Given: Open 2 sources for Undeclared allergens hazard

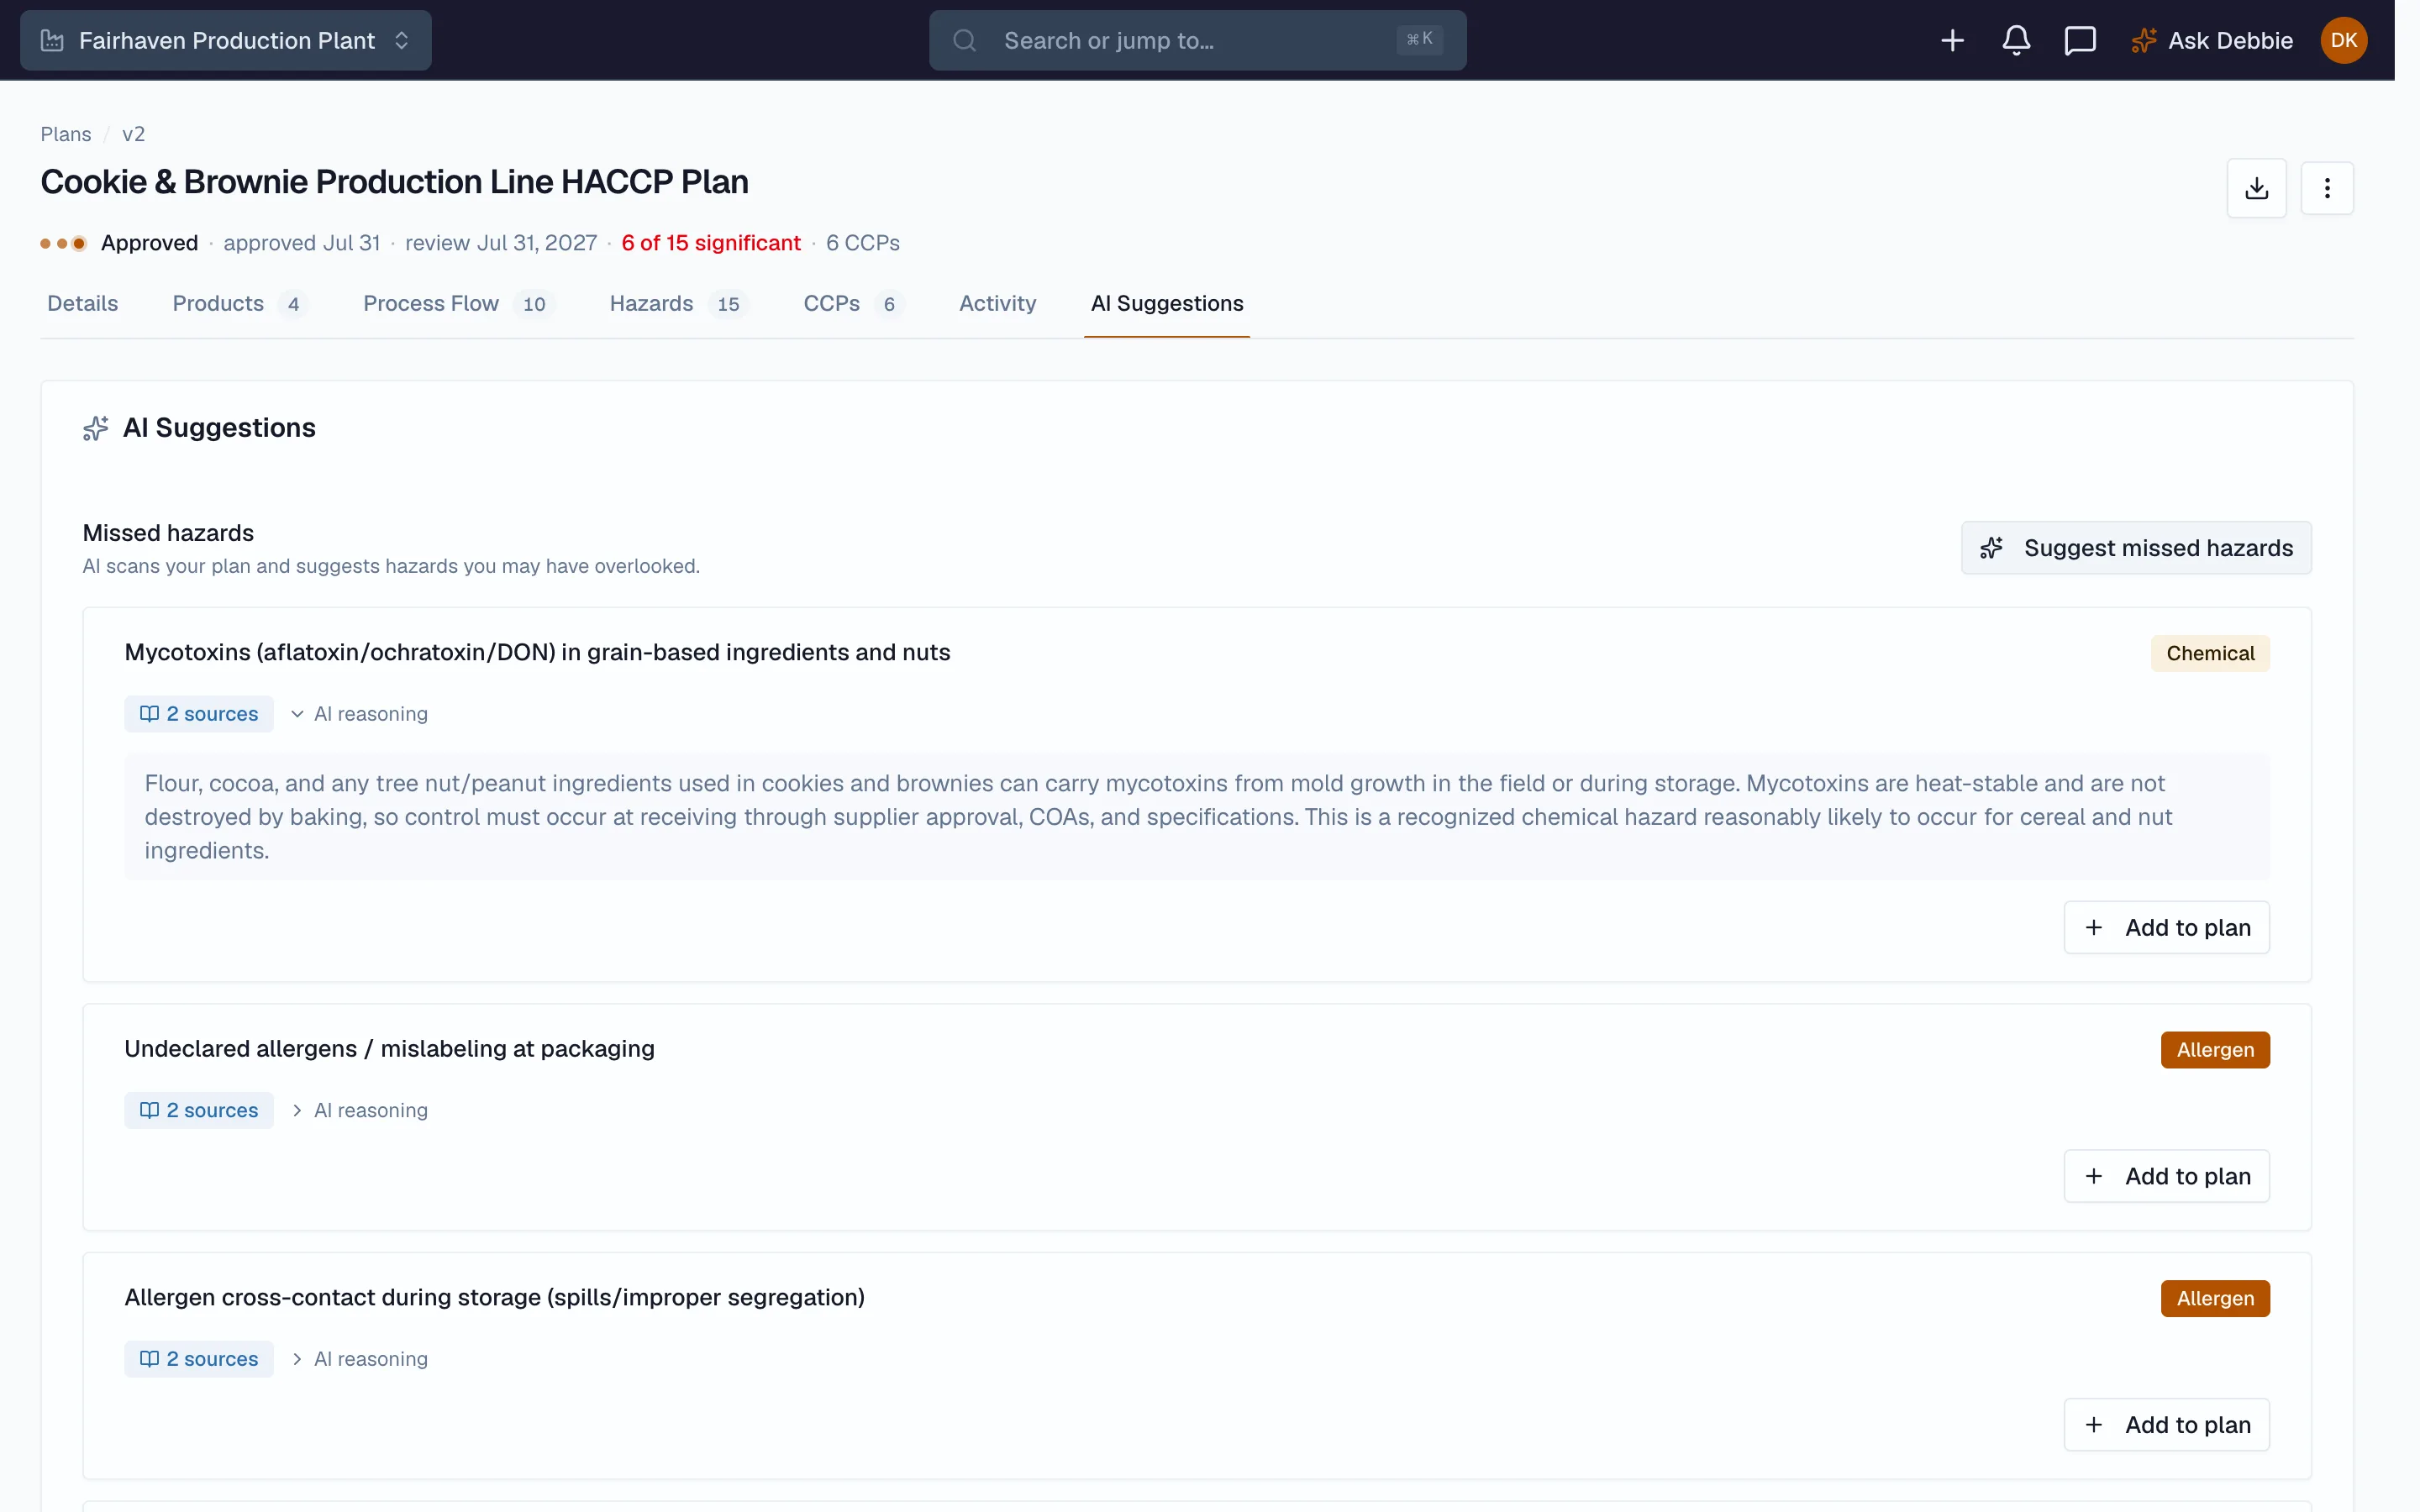Looking at the screenshot, I should coord(199,1111).
